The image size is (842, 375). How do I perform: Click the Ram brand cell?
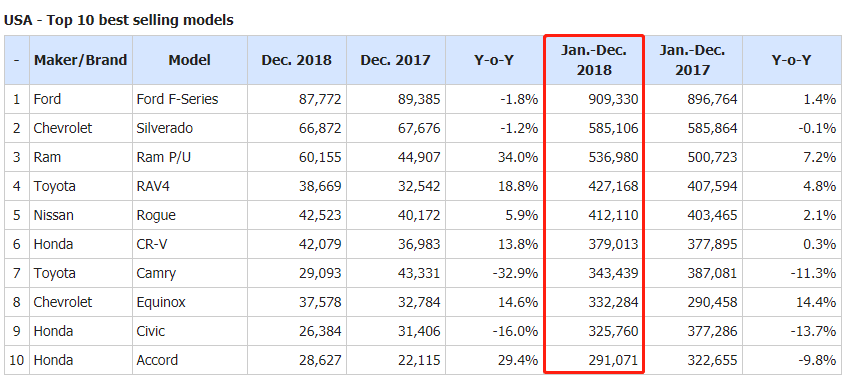[81, 157]
